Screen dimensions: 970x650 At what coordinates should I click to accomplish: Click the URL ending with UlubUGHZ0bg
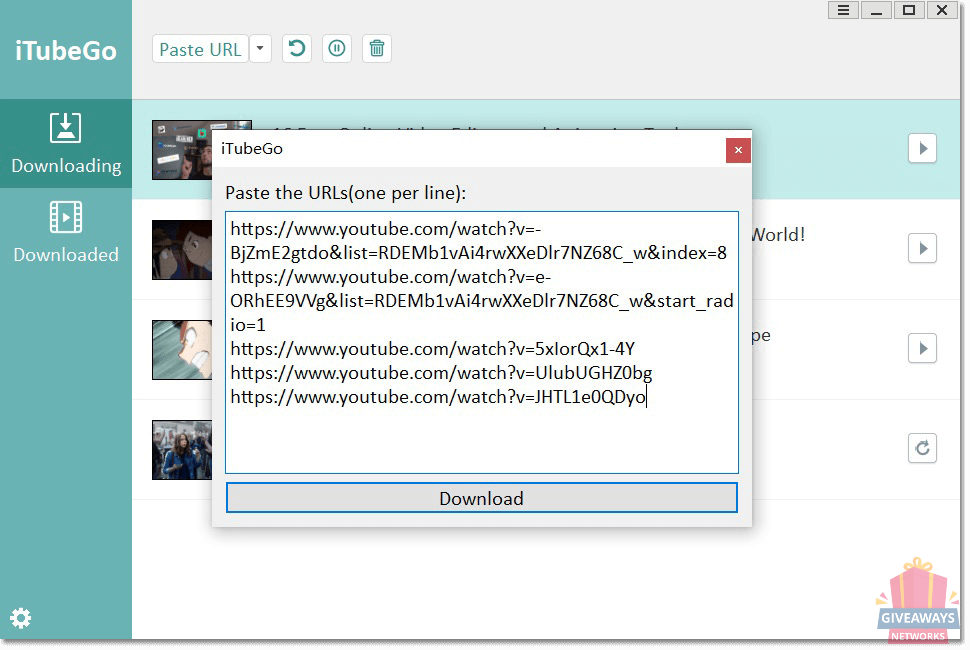pos(441,374)
